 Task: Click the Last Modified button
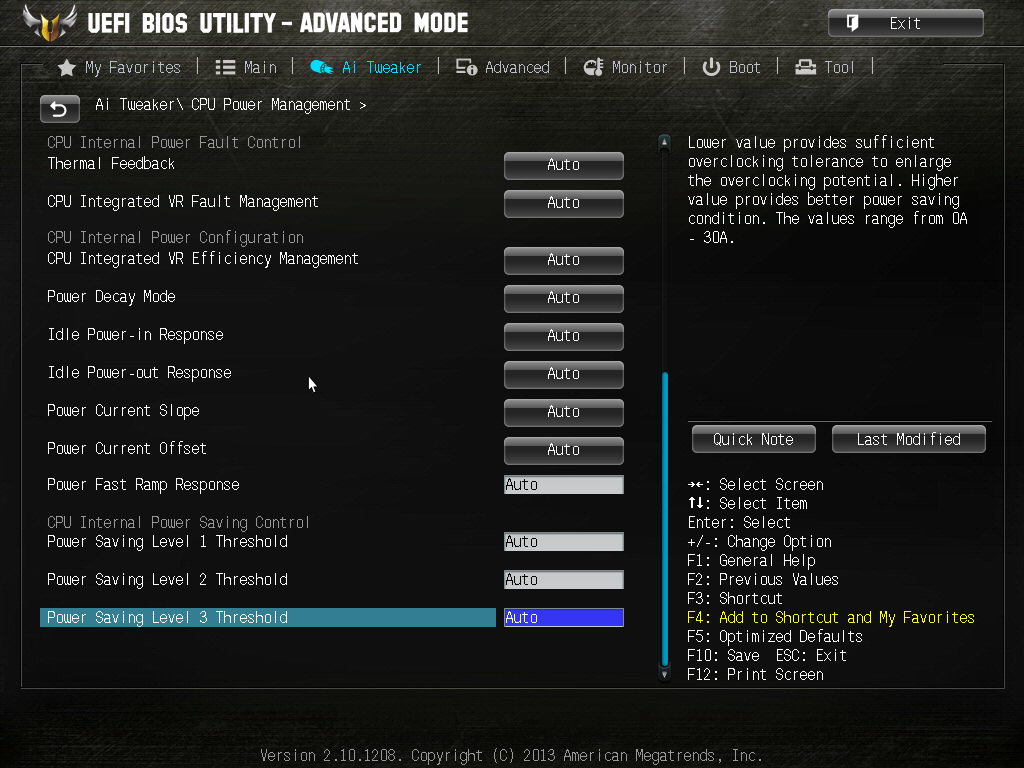(908, 440)
